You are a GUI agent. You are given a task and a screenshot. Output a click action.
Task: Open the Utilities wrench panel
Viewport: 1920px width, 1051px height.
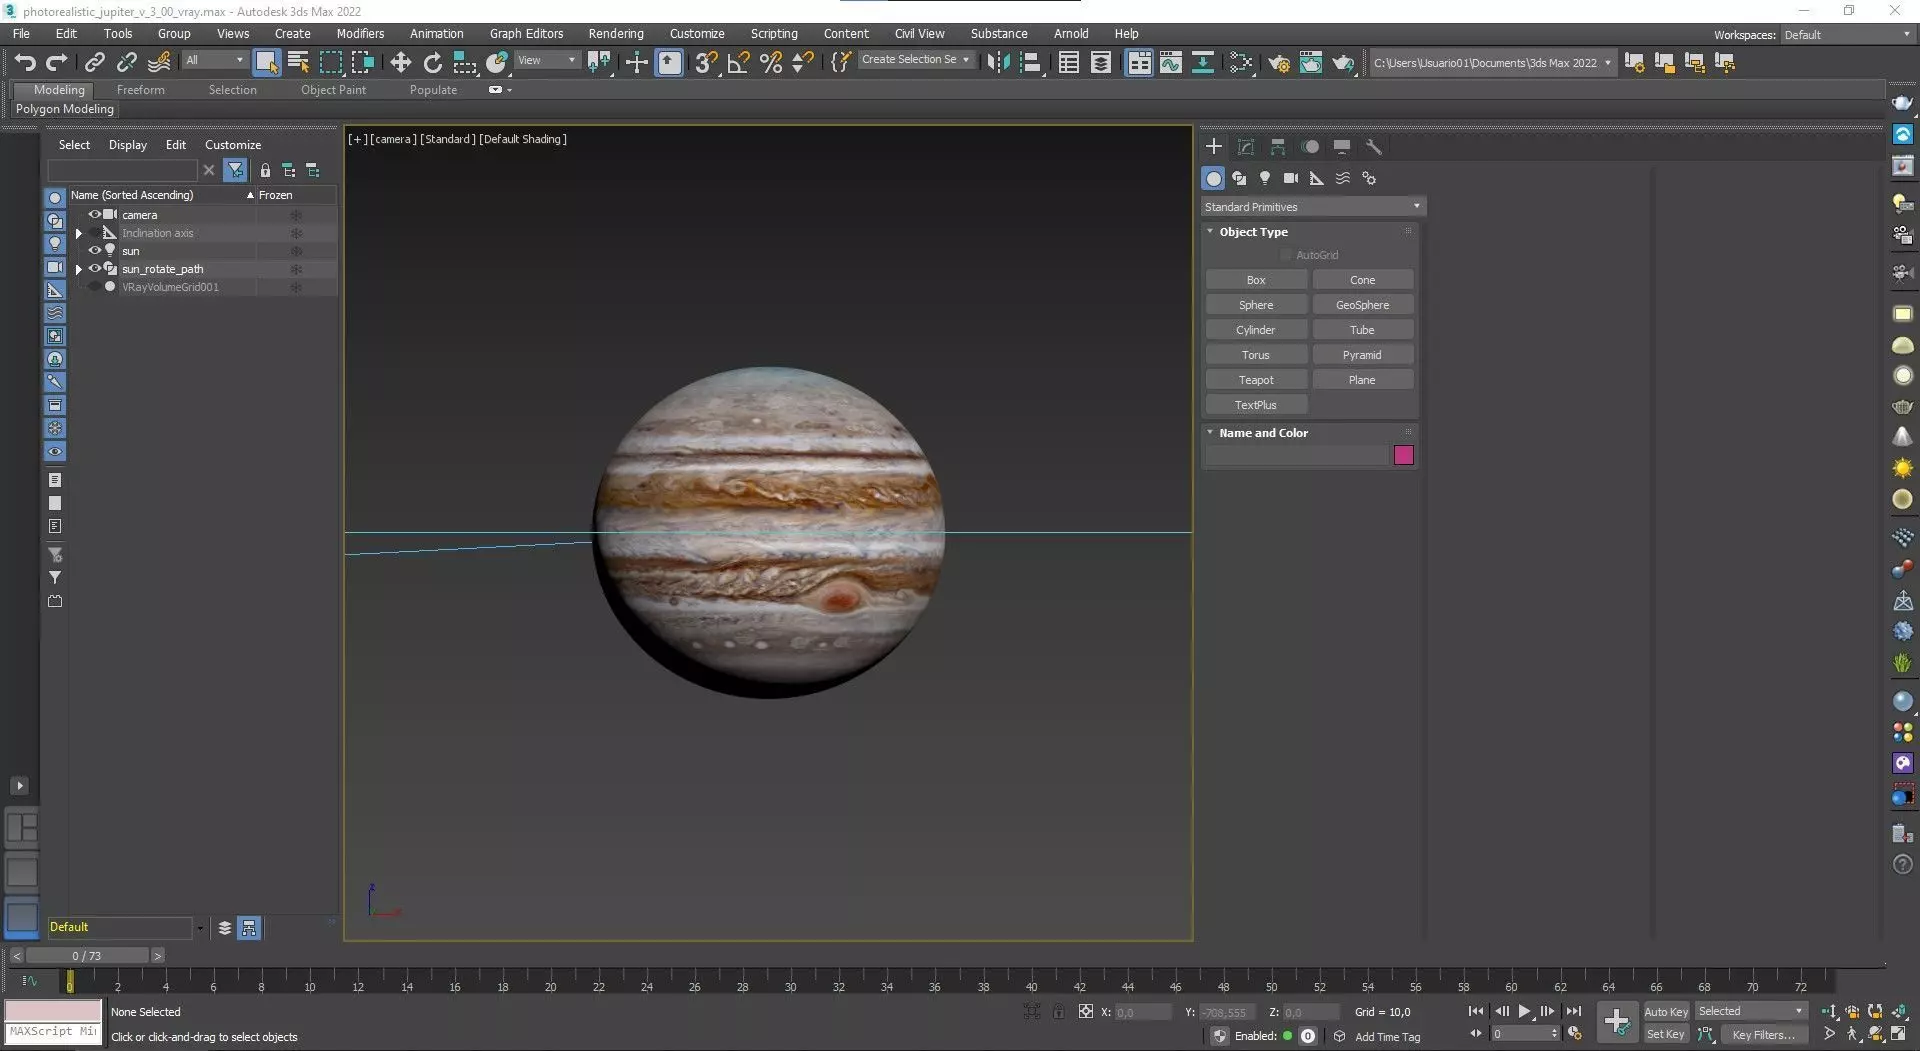[1374, 147]
